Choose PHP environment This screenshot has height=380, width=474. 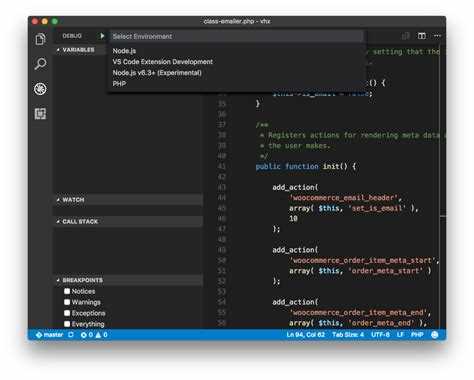pos(237,84)
